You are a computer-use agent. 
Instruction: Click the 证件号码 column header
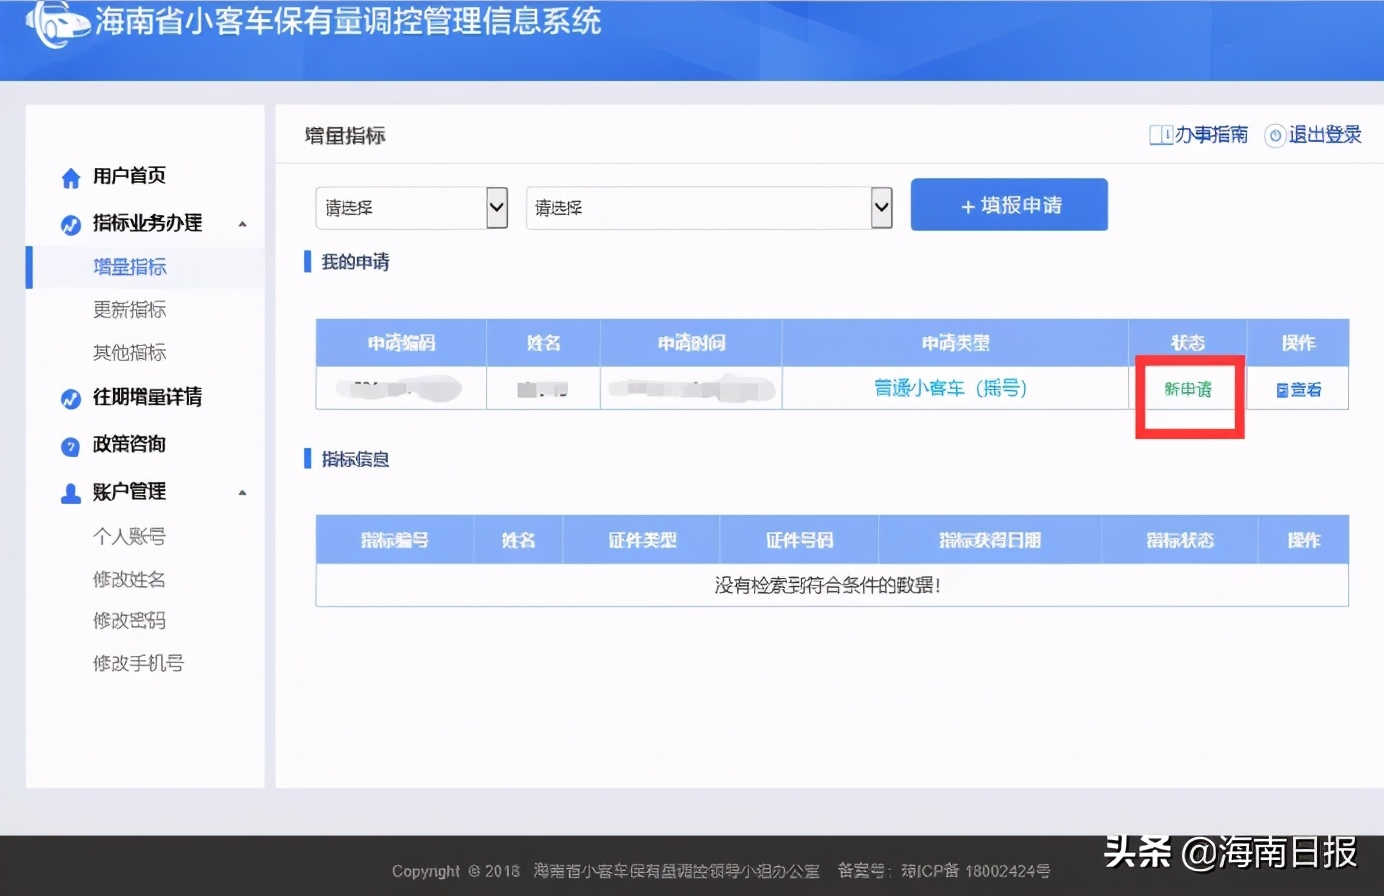click(x=799, y=540)
